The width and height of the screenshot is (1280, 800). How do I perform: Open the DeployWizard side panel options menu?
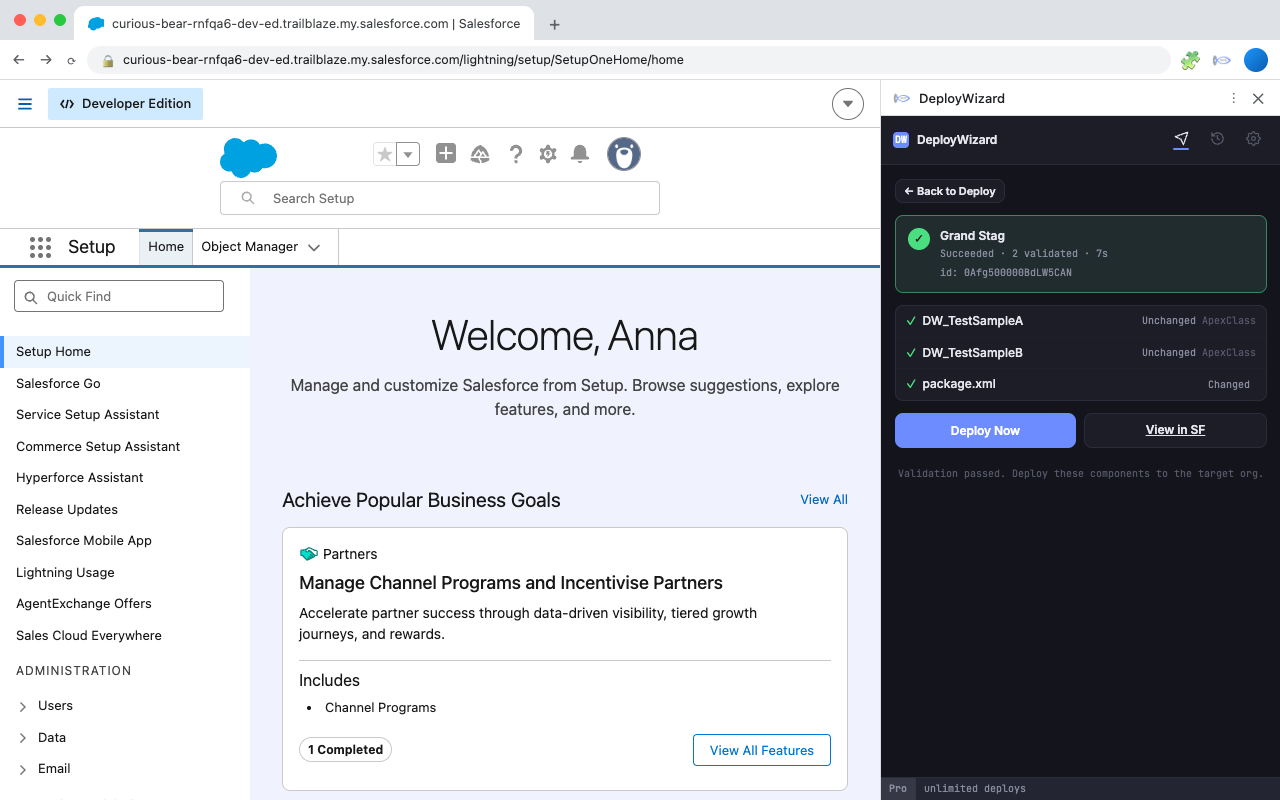coord(1233,98)
